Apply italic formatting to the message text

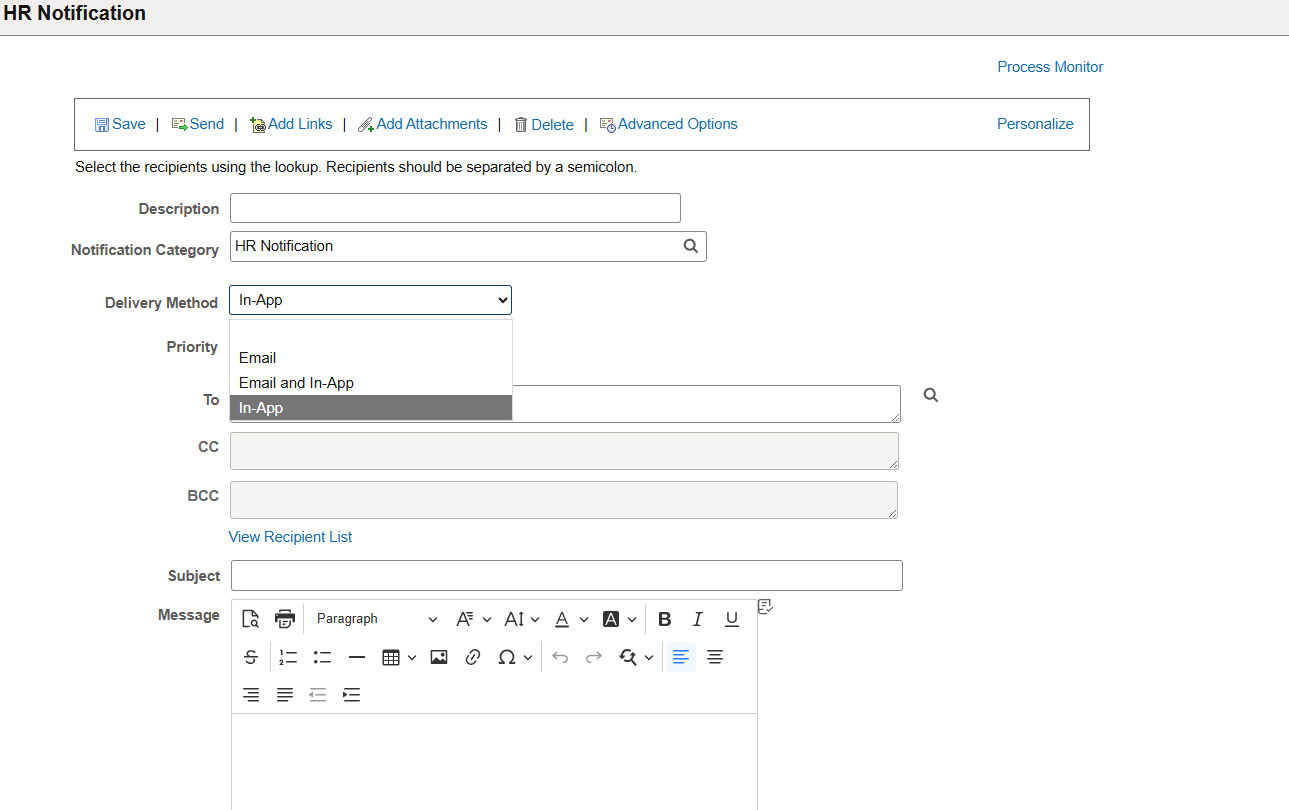[x=697, y=619]
